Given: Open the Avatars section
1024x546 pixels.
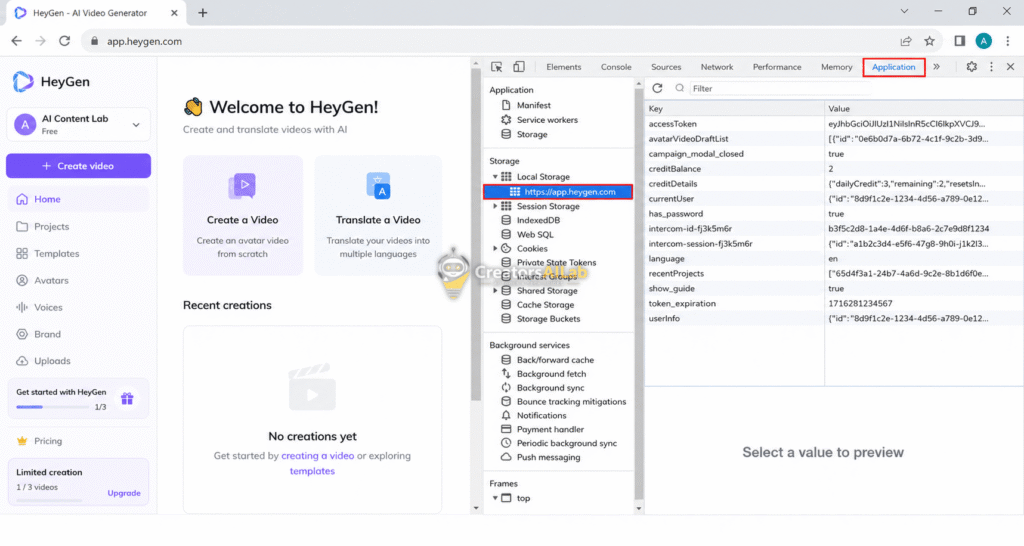Looking at the screenshot, I should coord(42,280).
